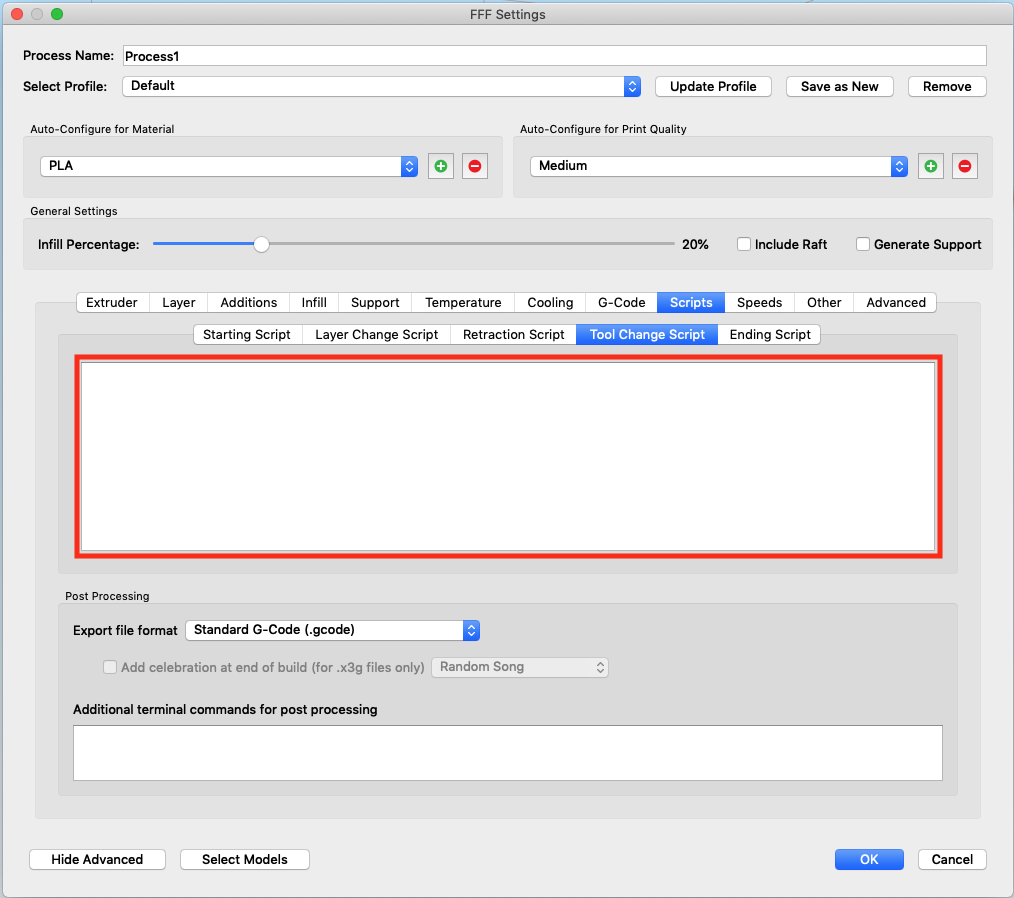
Task: Confirm settings with the OK button
Action: pyautogui.click(x=869, y=859)
